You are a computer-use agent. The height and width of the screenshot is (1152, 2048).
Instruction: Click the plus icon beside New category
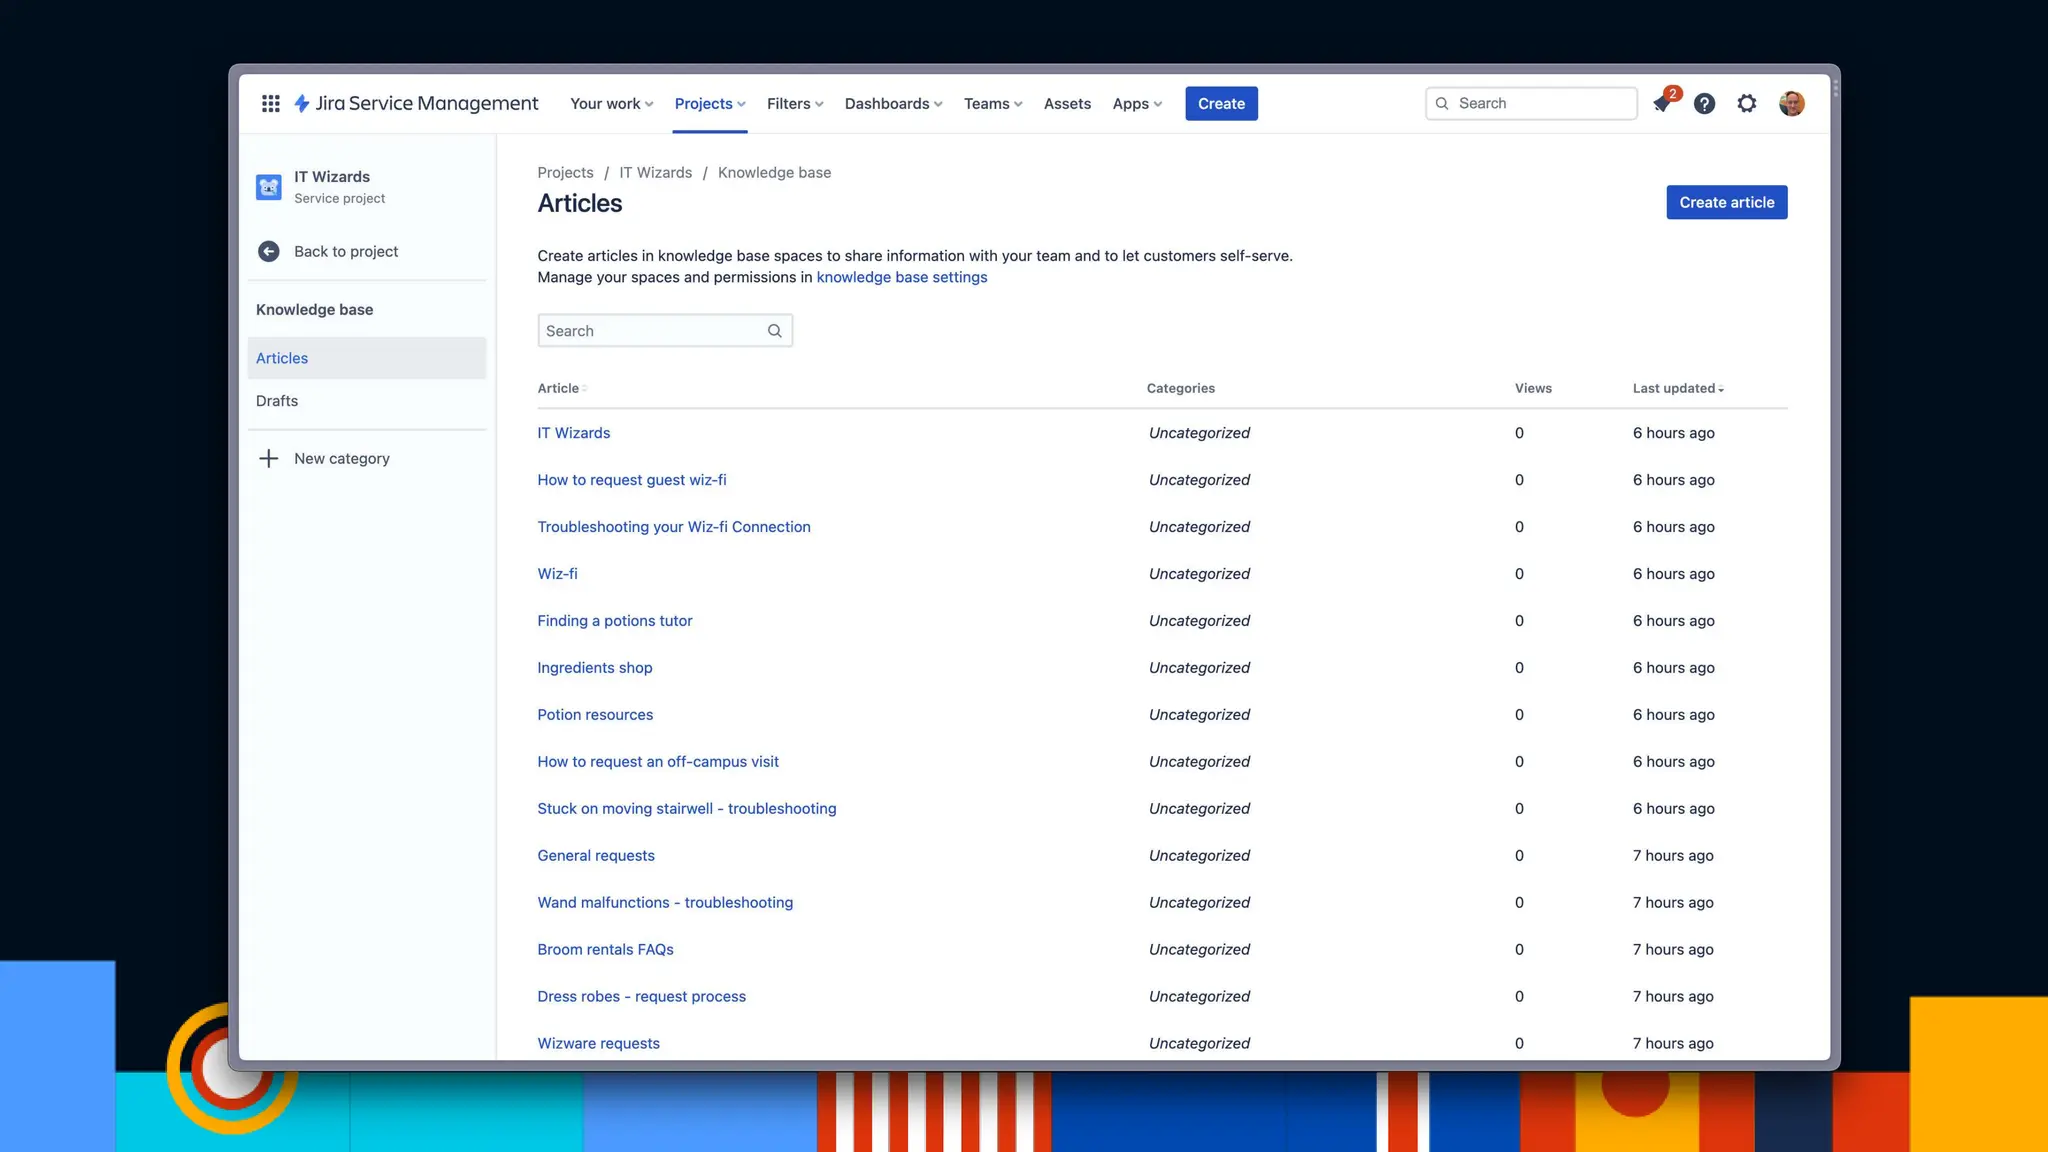[x=268, y=458]
